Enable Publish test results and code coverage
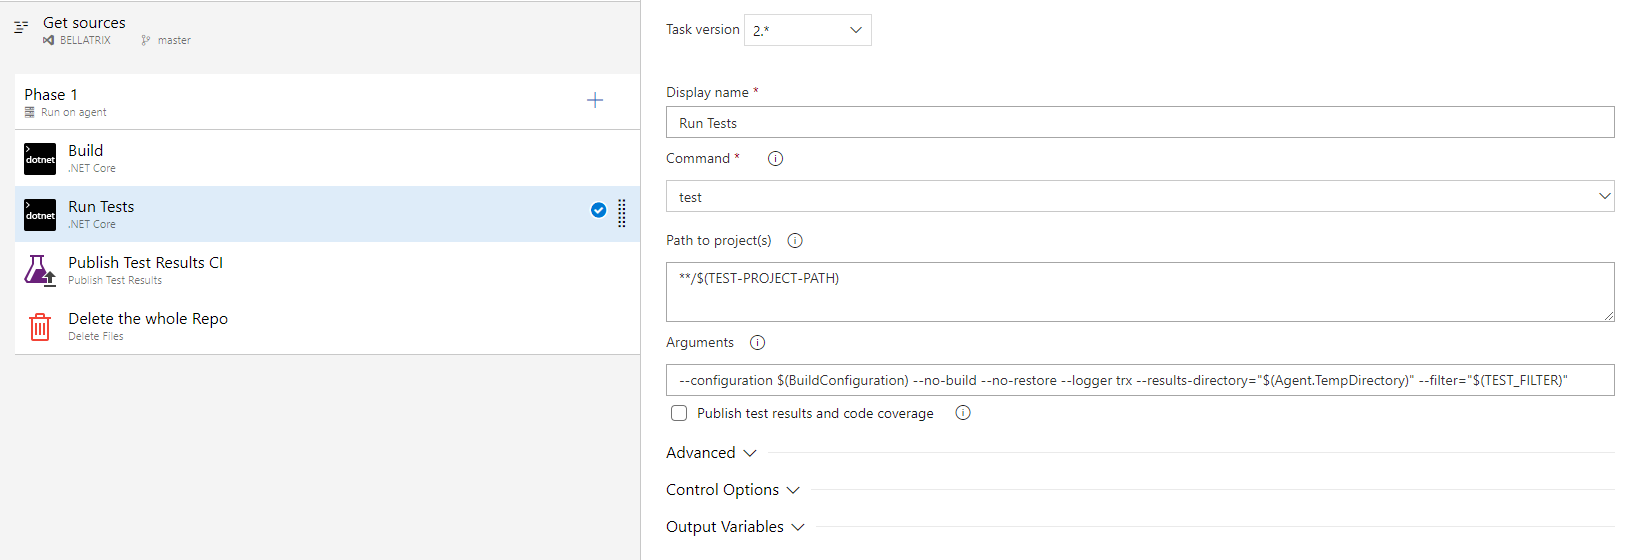 point(679,413)
